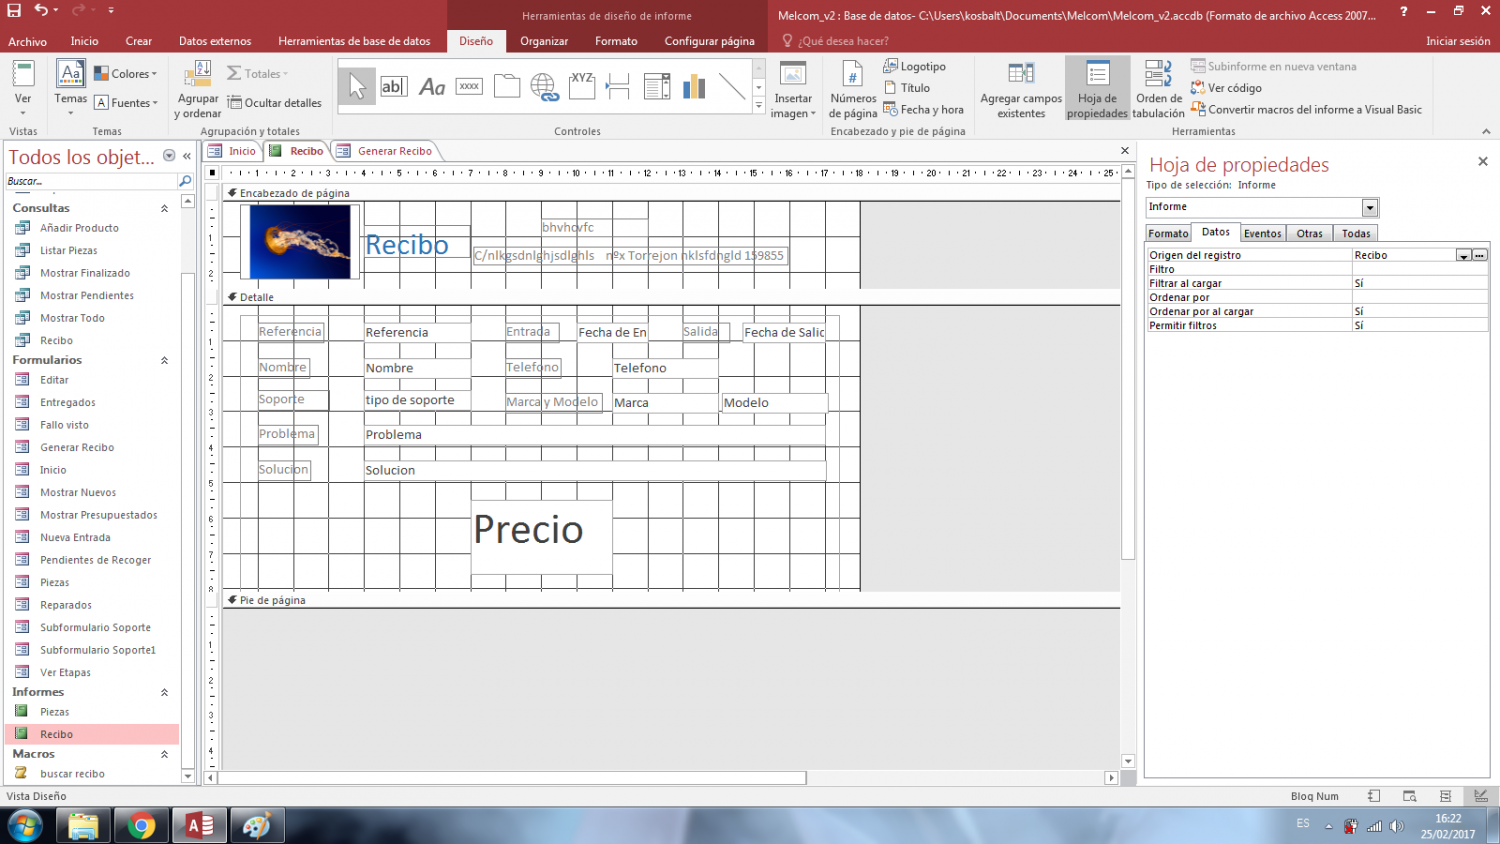Click the search magnifier in navigation pane
Viewport: 1500px width, 844px height.
click(185, 181)
